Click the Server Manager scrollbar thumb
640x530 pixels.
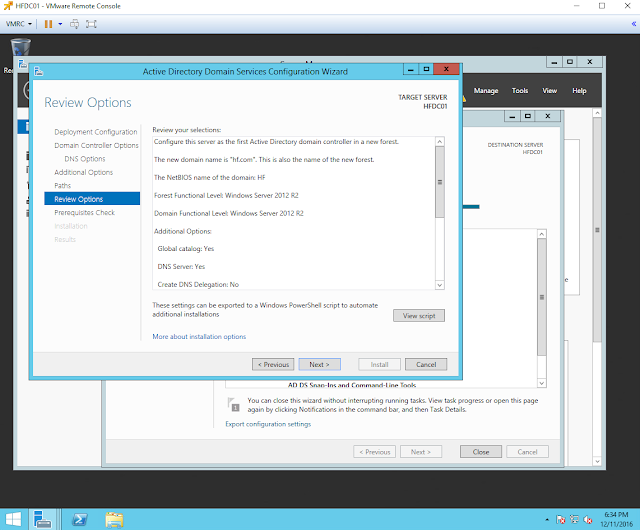pos(597,230)
